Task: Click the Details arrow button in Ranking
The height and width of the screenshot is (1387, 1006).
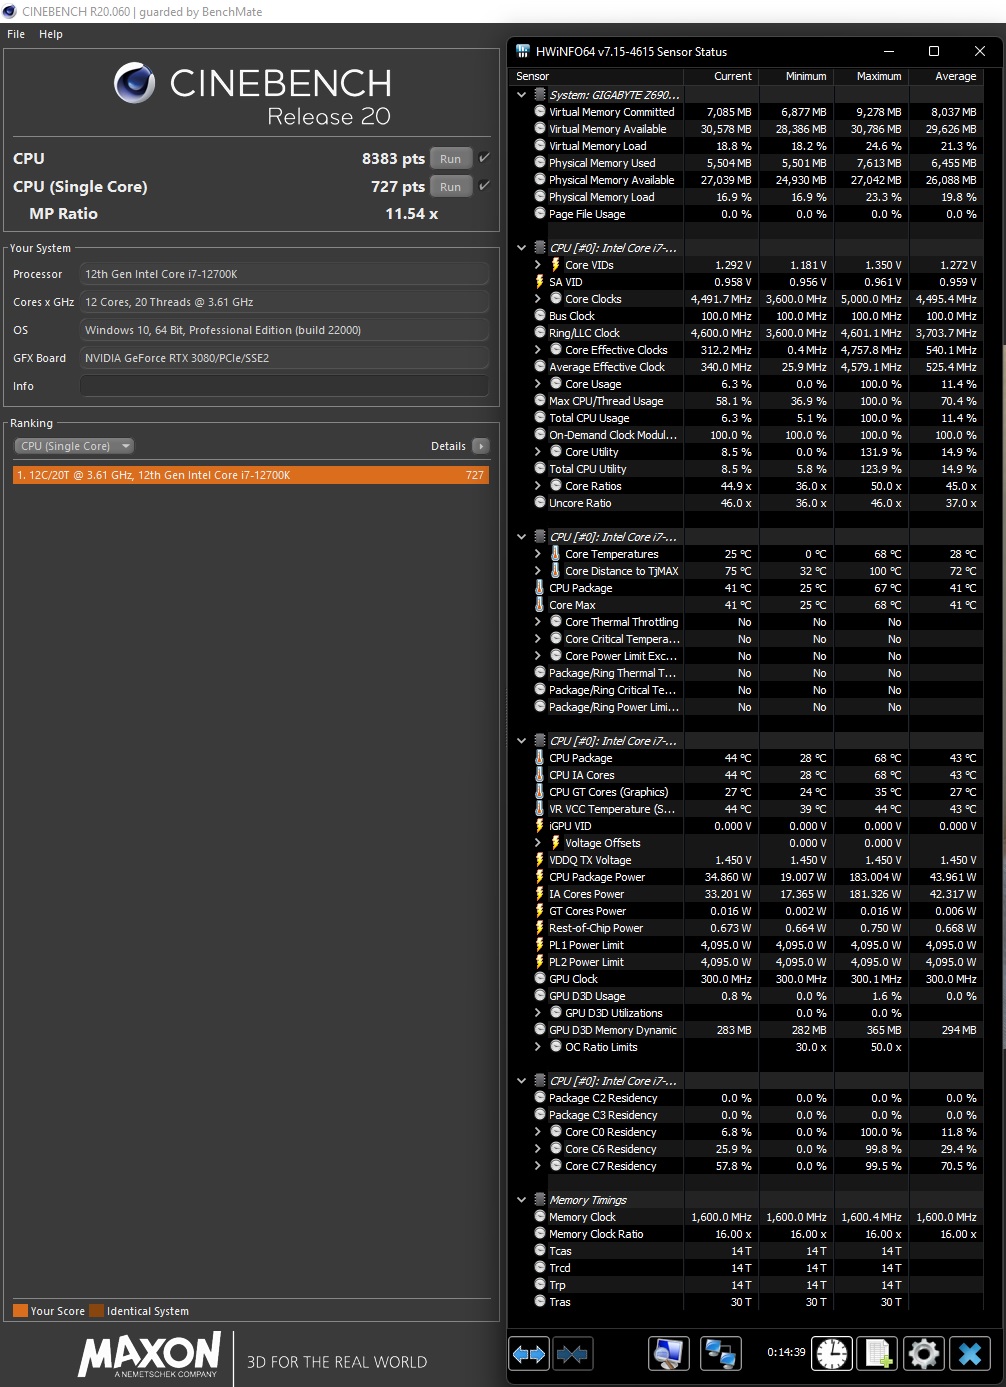Action: (x=481, y=446)
